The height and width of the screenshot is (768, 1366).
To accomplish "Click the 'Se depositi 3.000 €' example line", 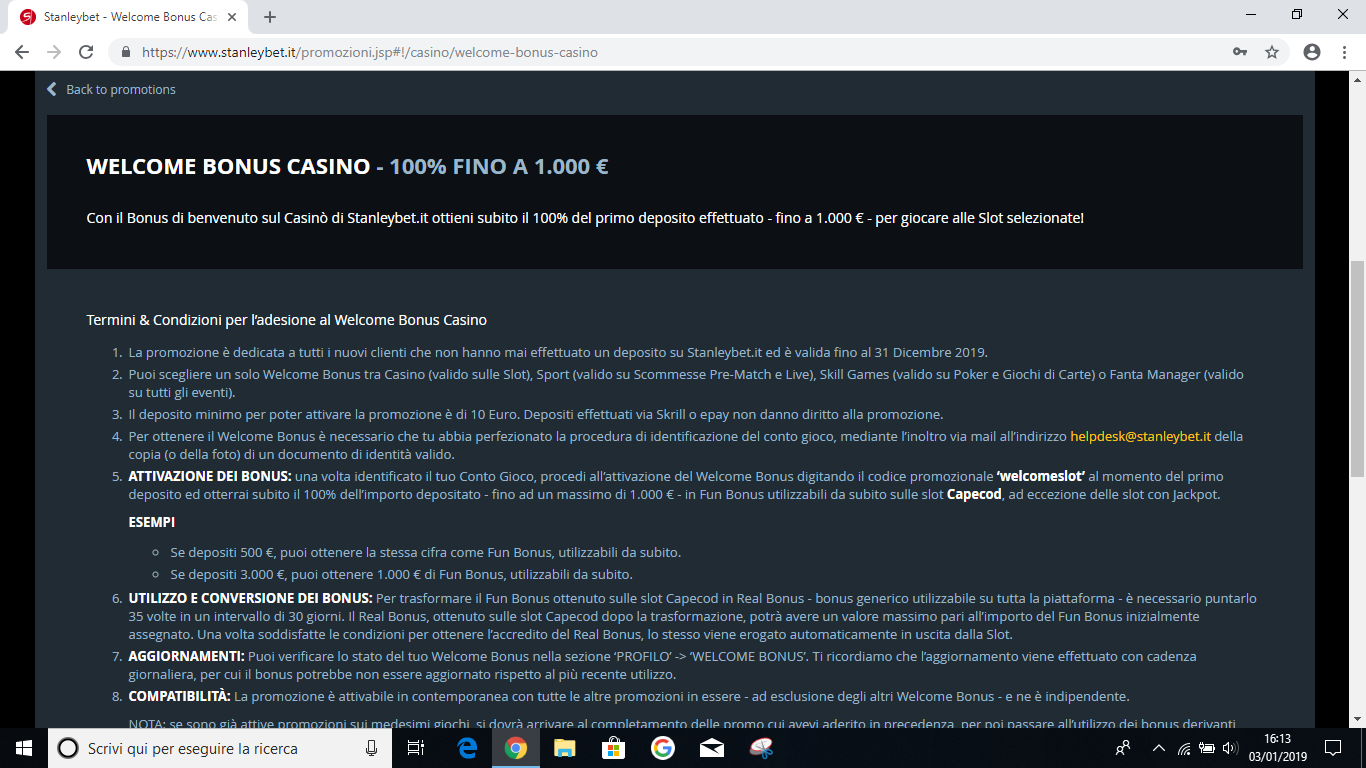I will [x=401, y=574].
